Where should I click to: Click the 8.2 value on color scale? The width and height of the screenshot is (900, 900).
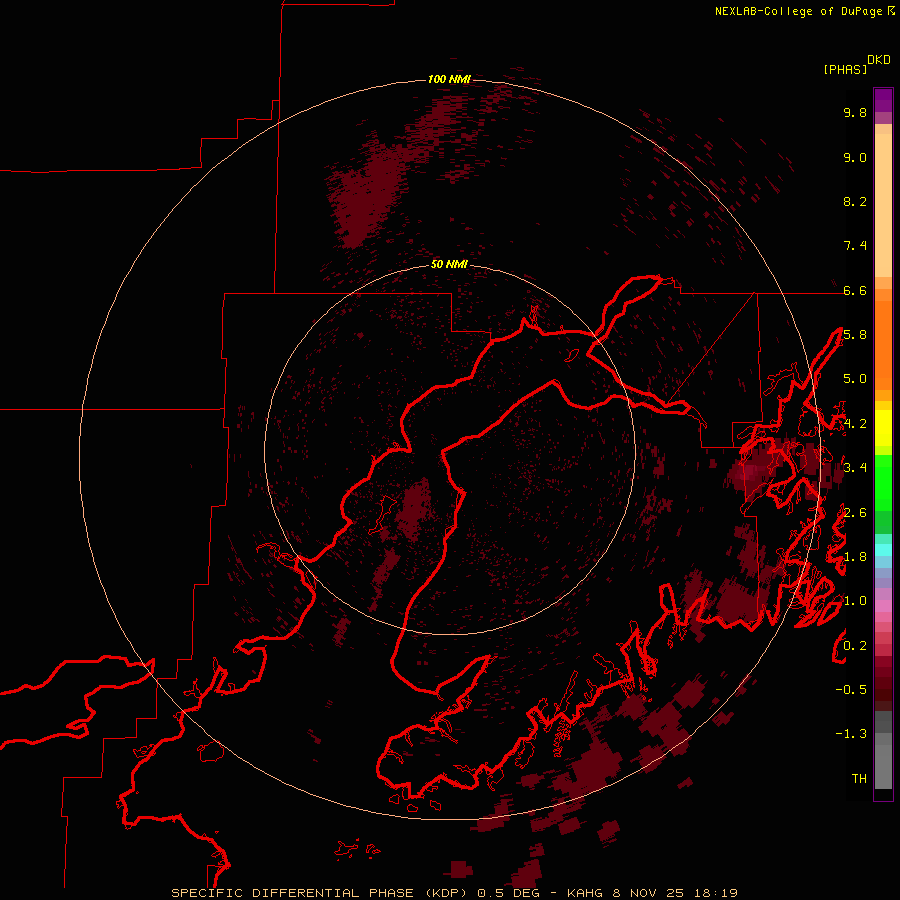[x=855, y=201]
